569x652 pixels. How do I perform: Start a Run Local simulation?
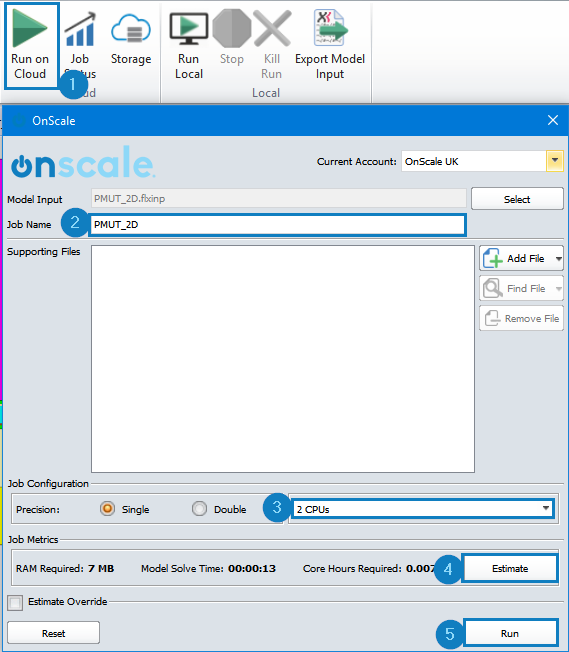point(188,28)
